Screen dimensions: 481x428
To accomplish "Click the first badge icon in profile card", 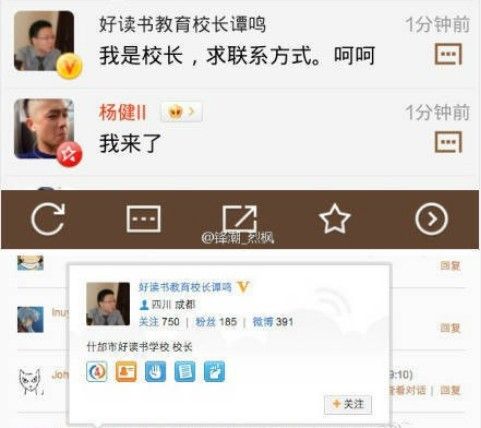I will [x=97, y=371].
